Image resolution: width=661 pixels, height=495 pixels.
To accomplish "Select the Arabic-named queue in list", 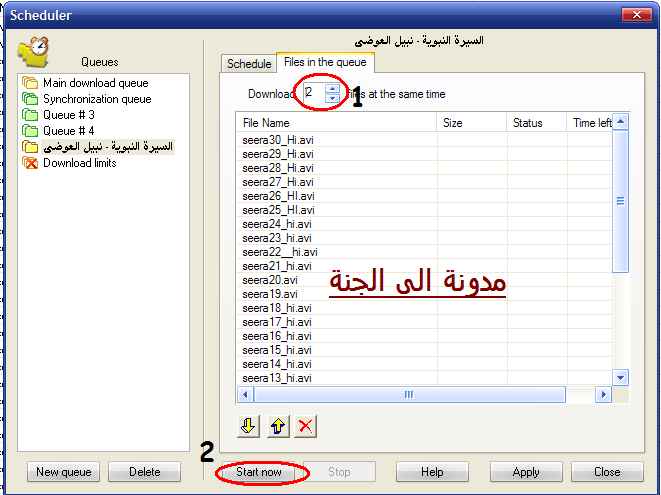I will pos(108,147).
